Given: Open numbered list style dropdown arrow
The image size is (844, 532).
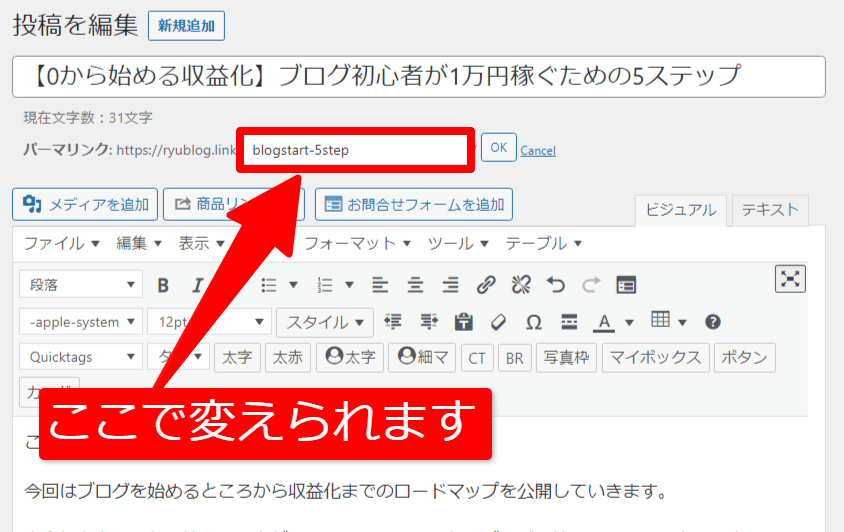Looking at the screenshot, I should (x=349, y=285).
